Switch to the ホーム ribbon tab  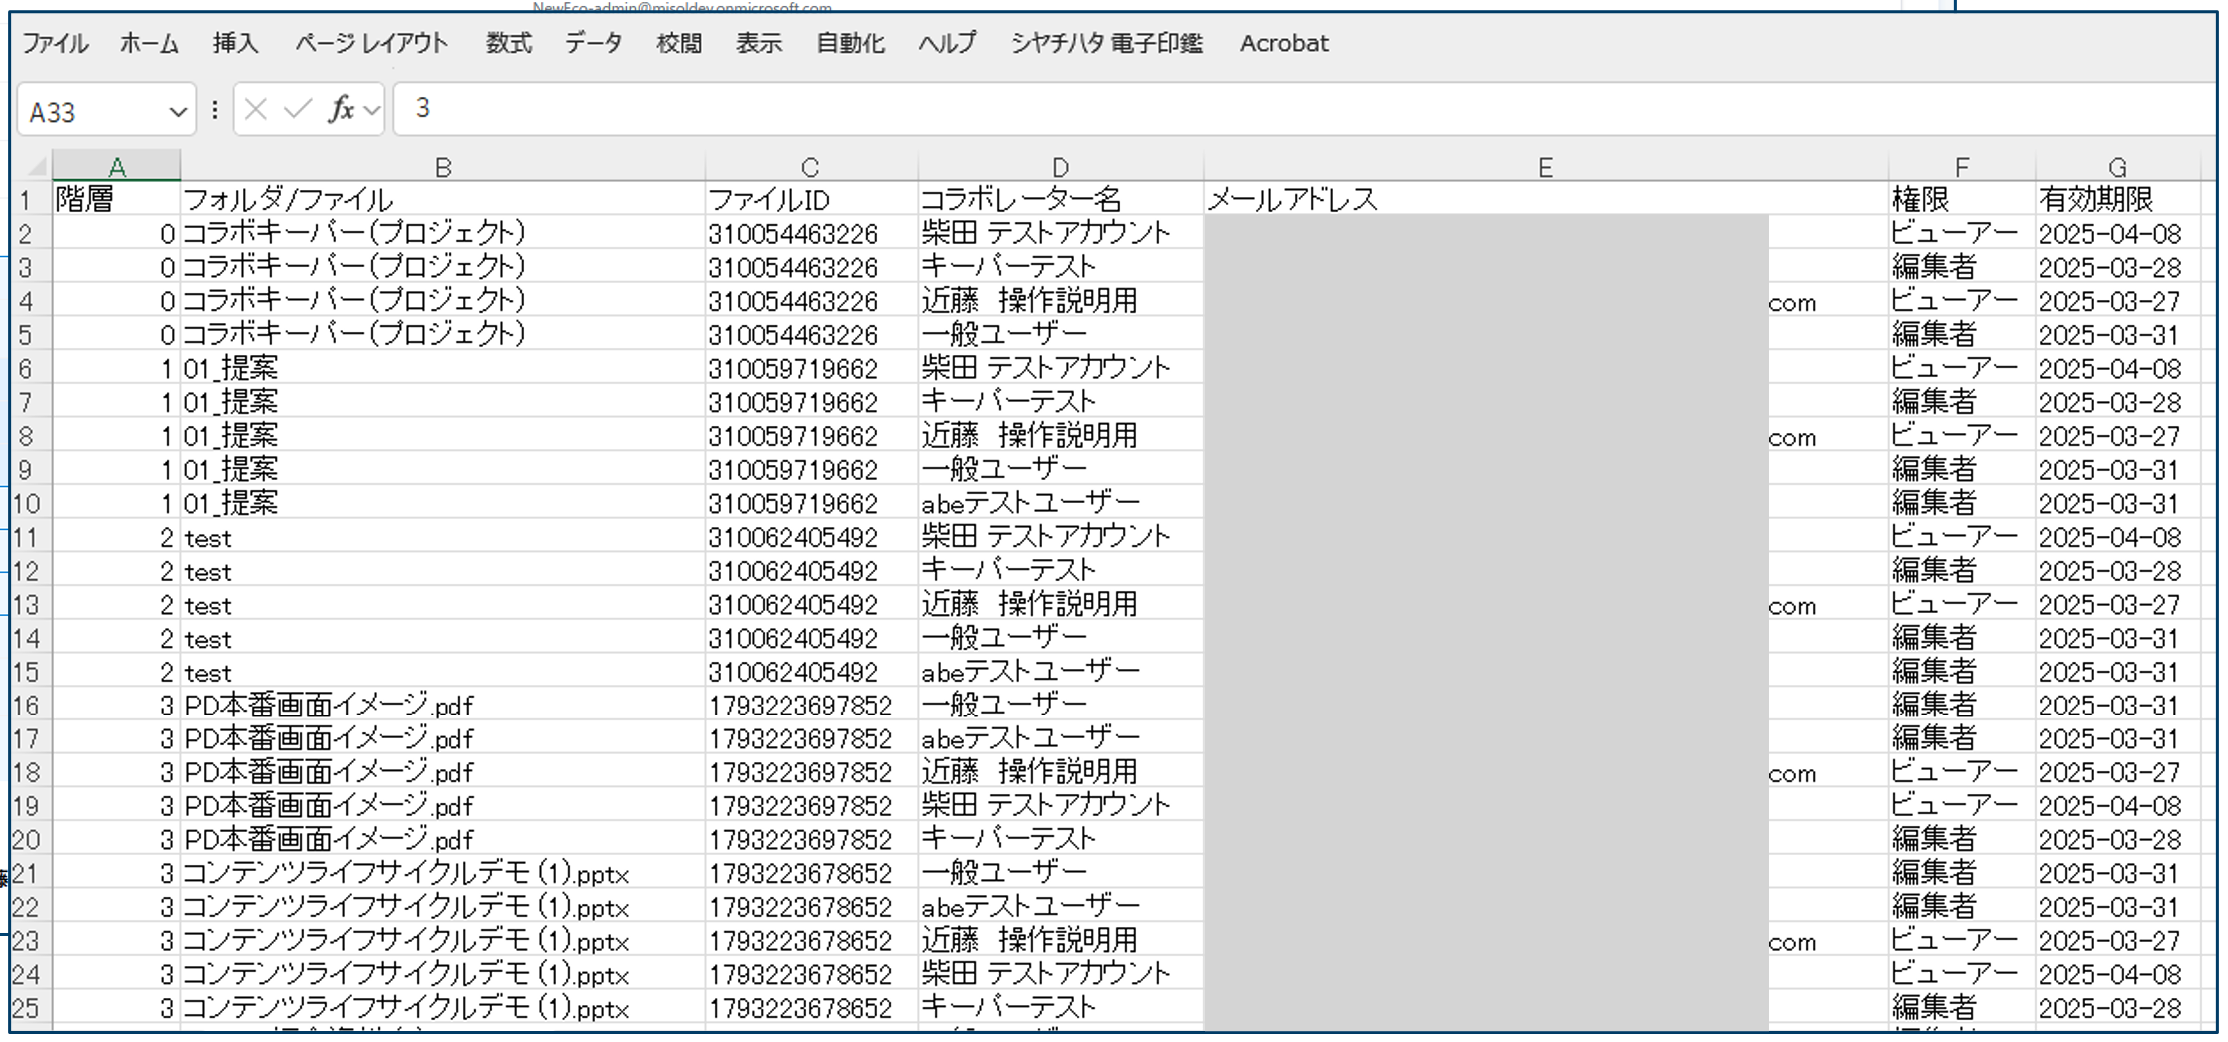(149, 43)
